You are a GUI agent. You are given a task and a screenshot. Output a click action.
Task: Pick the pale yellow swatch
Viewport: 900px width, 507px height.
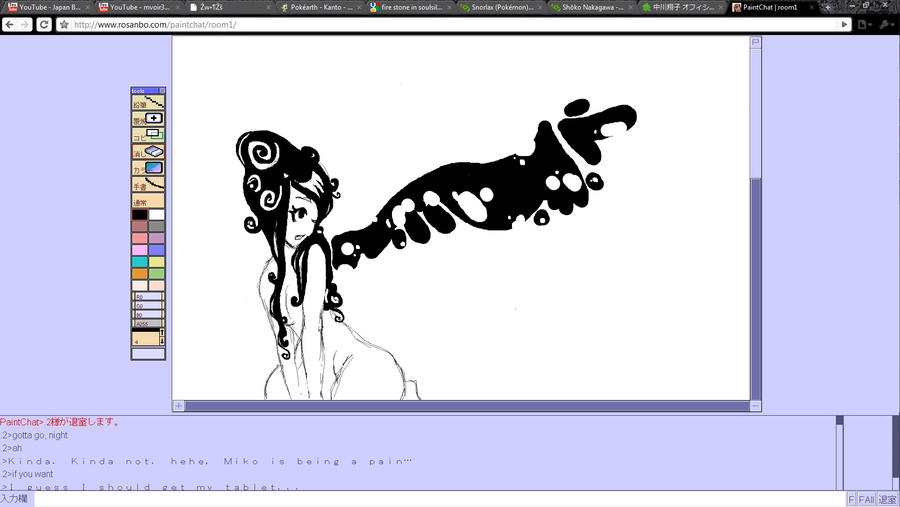click(x=157, y=262)
